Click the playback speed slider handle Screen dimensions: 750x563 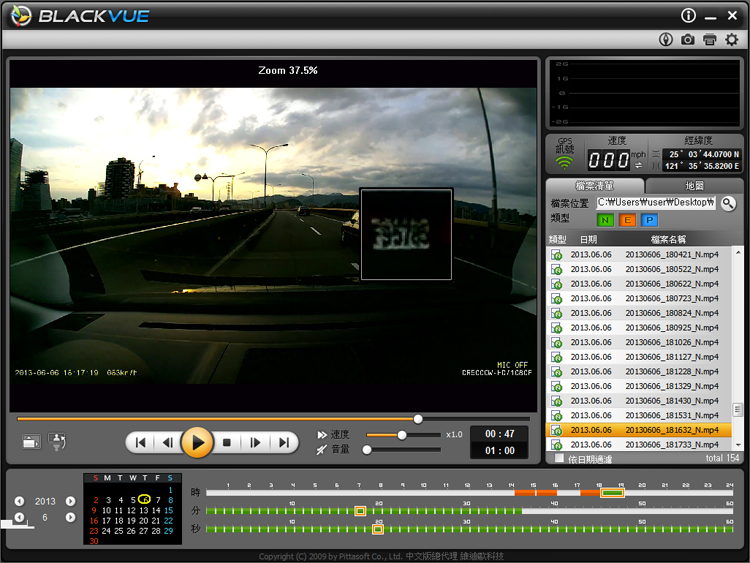[x=402, y=435]
